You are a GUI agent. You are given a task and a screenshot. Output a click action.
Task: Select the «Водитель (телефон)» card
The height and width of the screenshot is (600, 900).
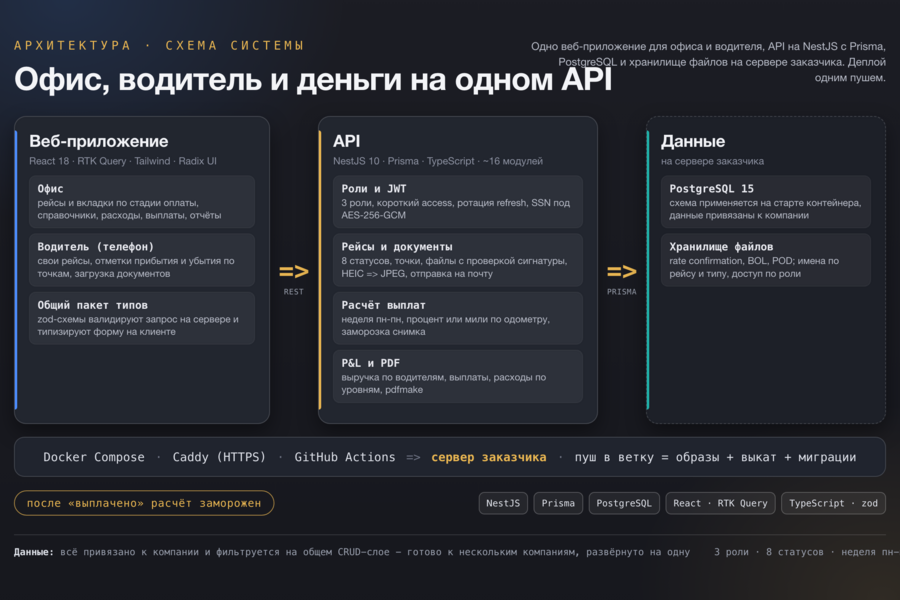click(x=142, y=260)
